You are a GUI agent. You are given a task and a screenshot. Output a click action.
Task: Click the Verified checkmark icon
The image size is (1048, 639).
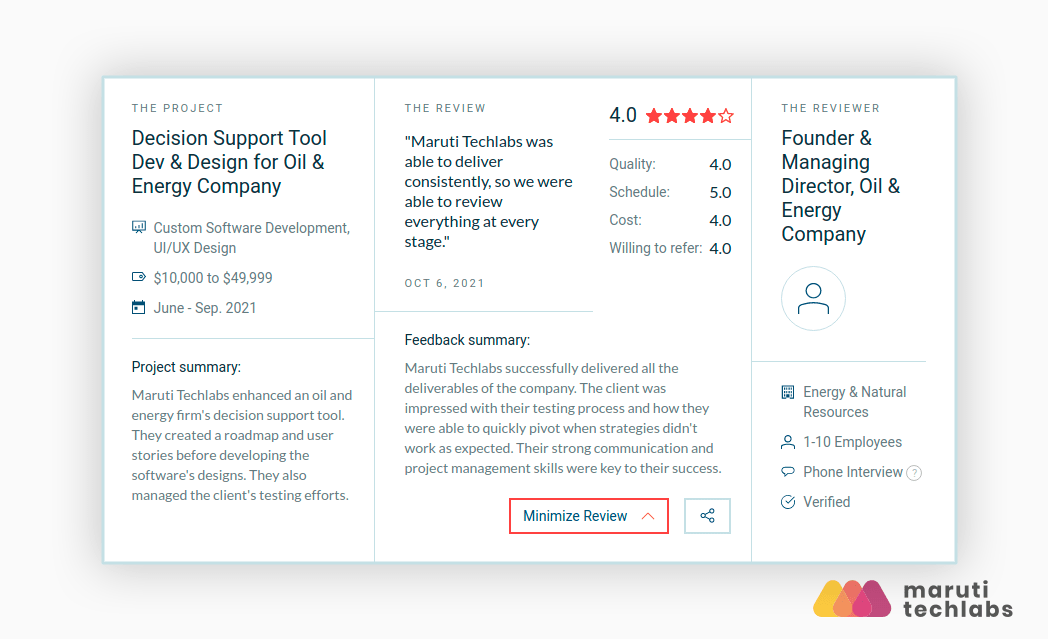(x=788, y=502)
